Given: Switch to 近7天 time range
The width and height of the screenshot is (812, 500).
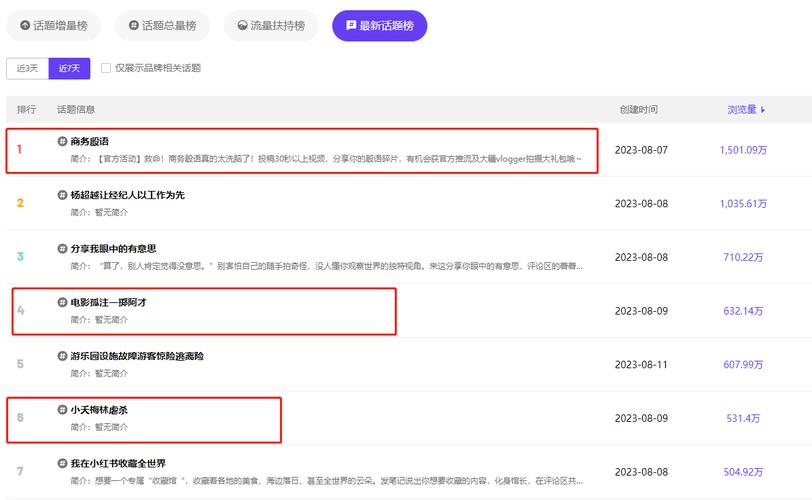Looking at the screenshot, I should (x=69, y=68).
